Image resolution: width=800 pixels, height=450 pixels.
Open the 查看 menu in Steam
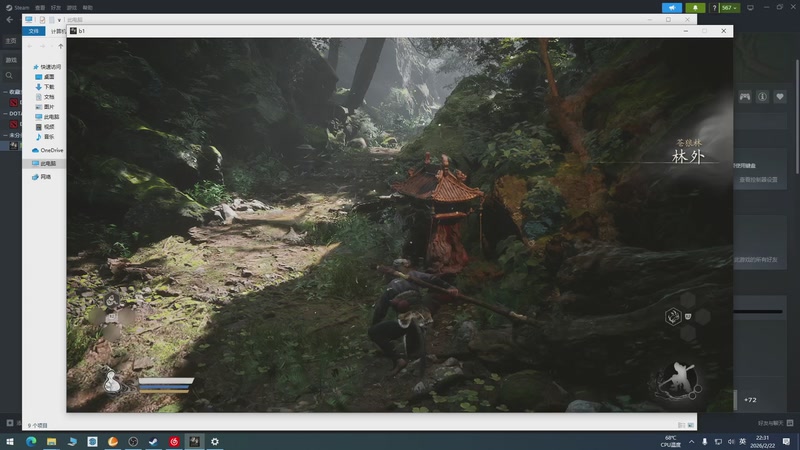[x=40, y=8]
